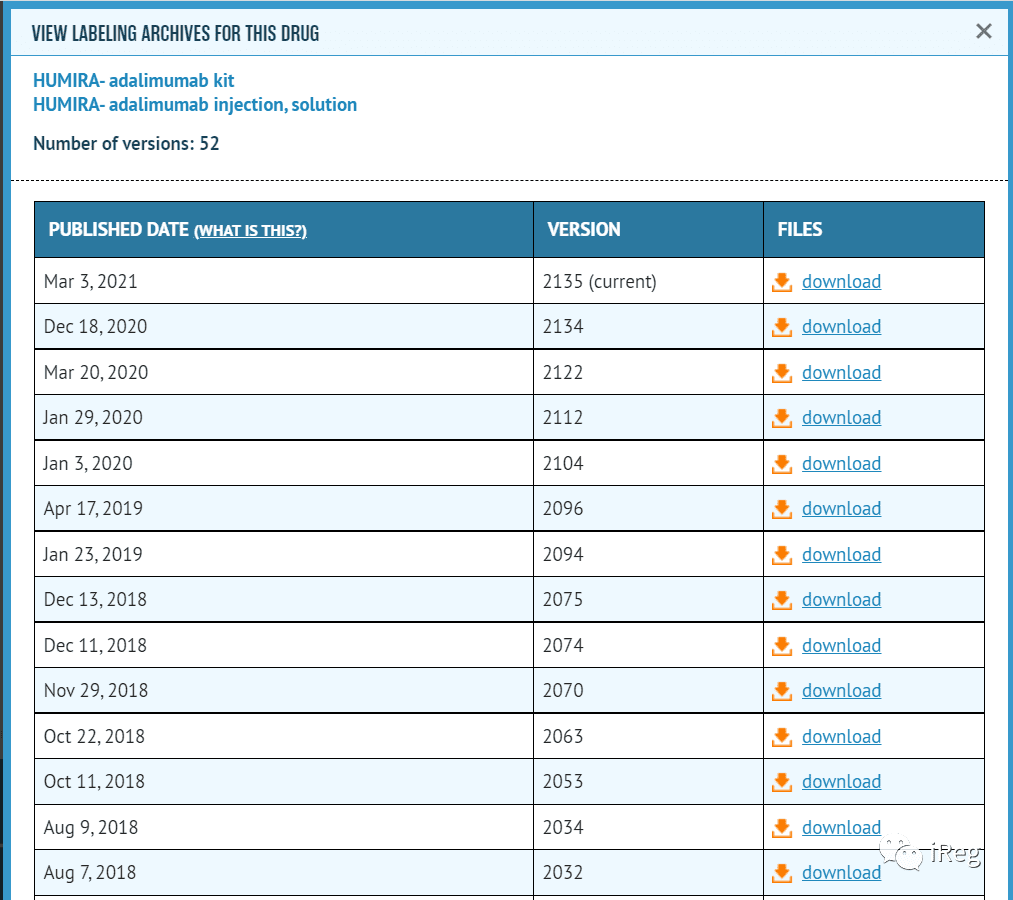Close the labeling archives dialog
1013x900 pixels.
click(x=983, y=31)
